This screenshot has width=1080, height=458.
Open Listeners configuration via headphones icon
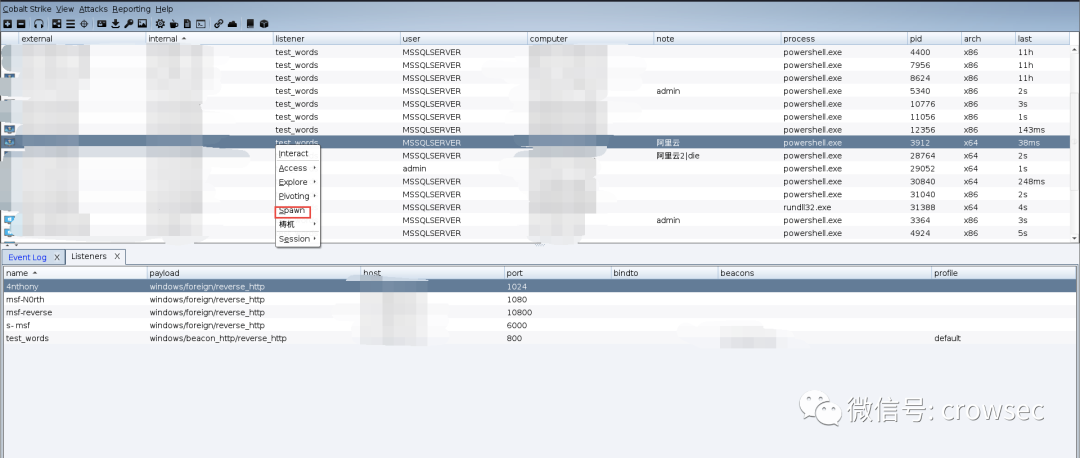(39, 23)
